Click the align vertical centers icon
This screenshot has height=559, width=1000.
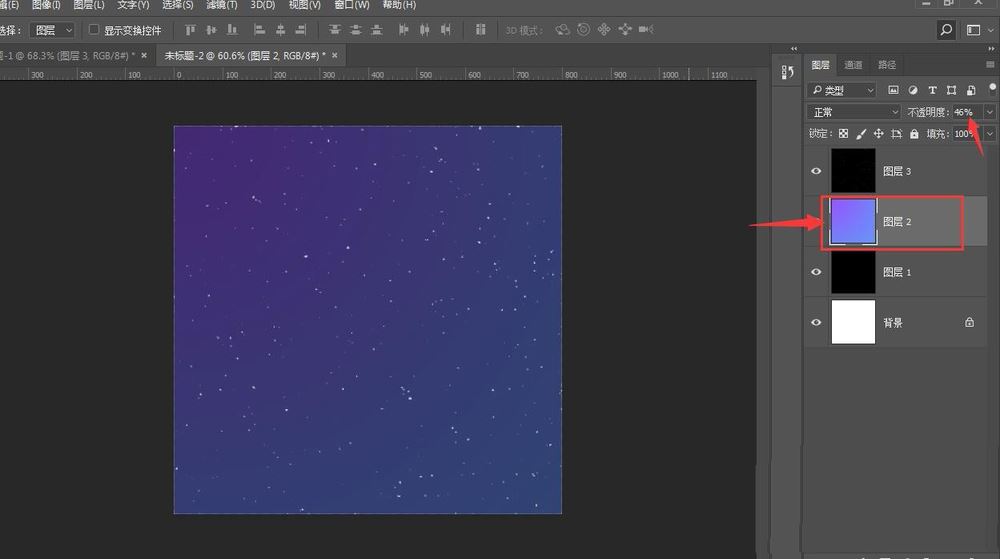(211, 30)
